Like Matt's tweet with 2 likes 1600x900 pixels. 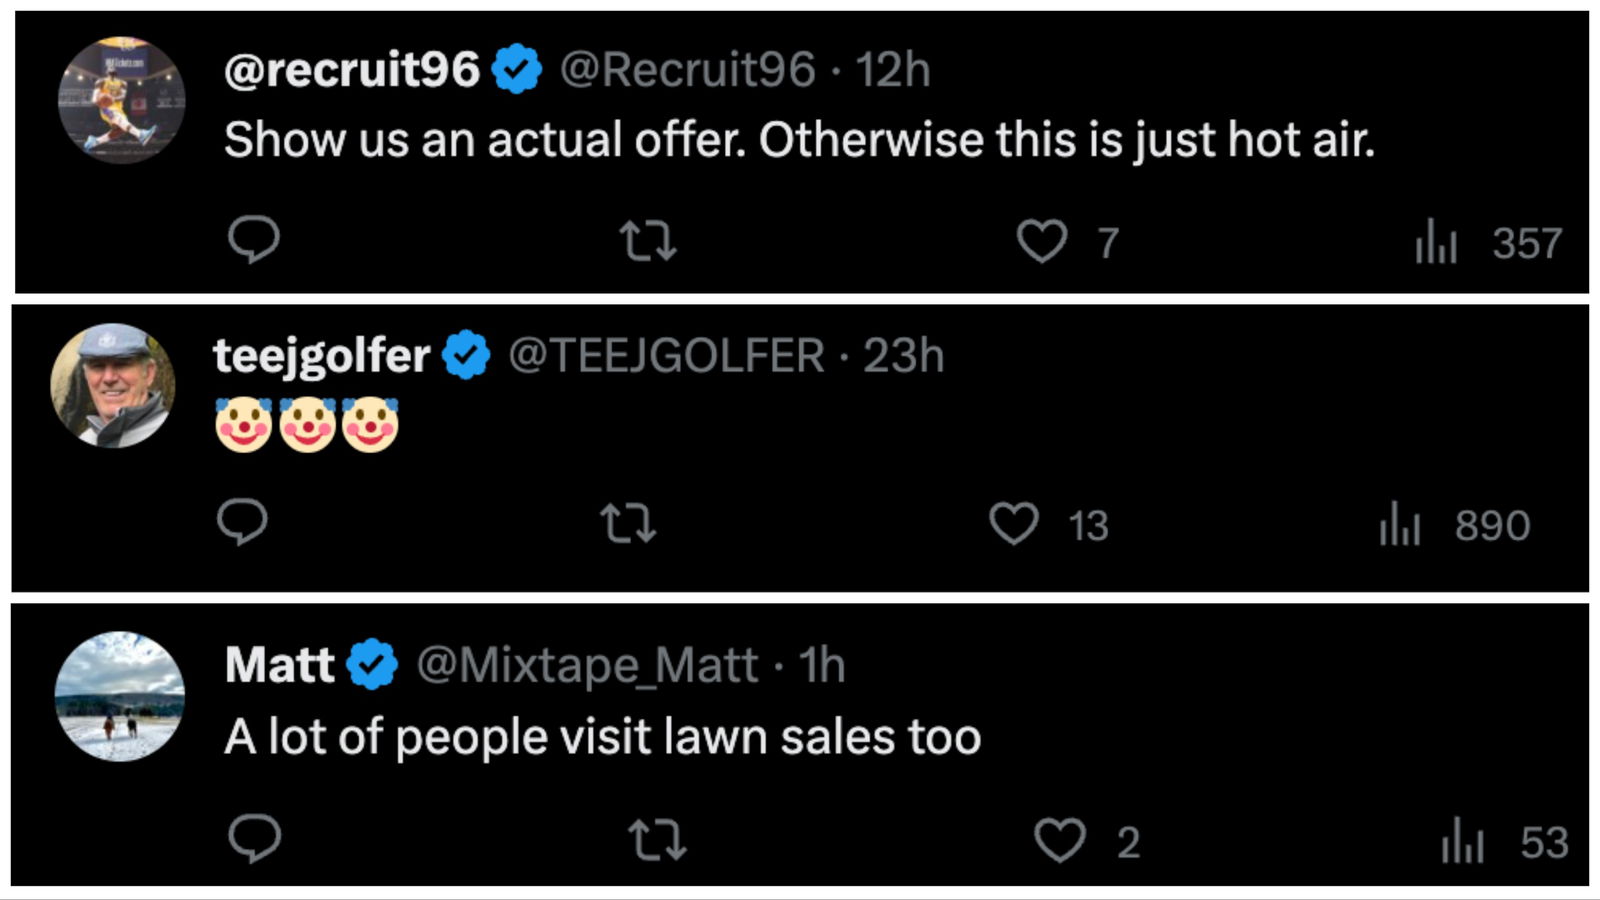(1059, 841)
